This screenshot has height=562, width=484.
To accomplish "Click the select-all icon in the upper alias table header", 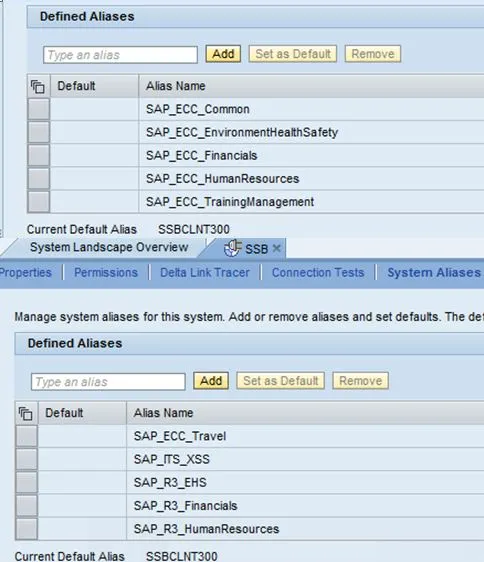I will point(38,86).
